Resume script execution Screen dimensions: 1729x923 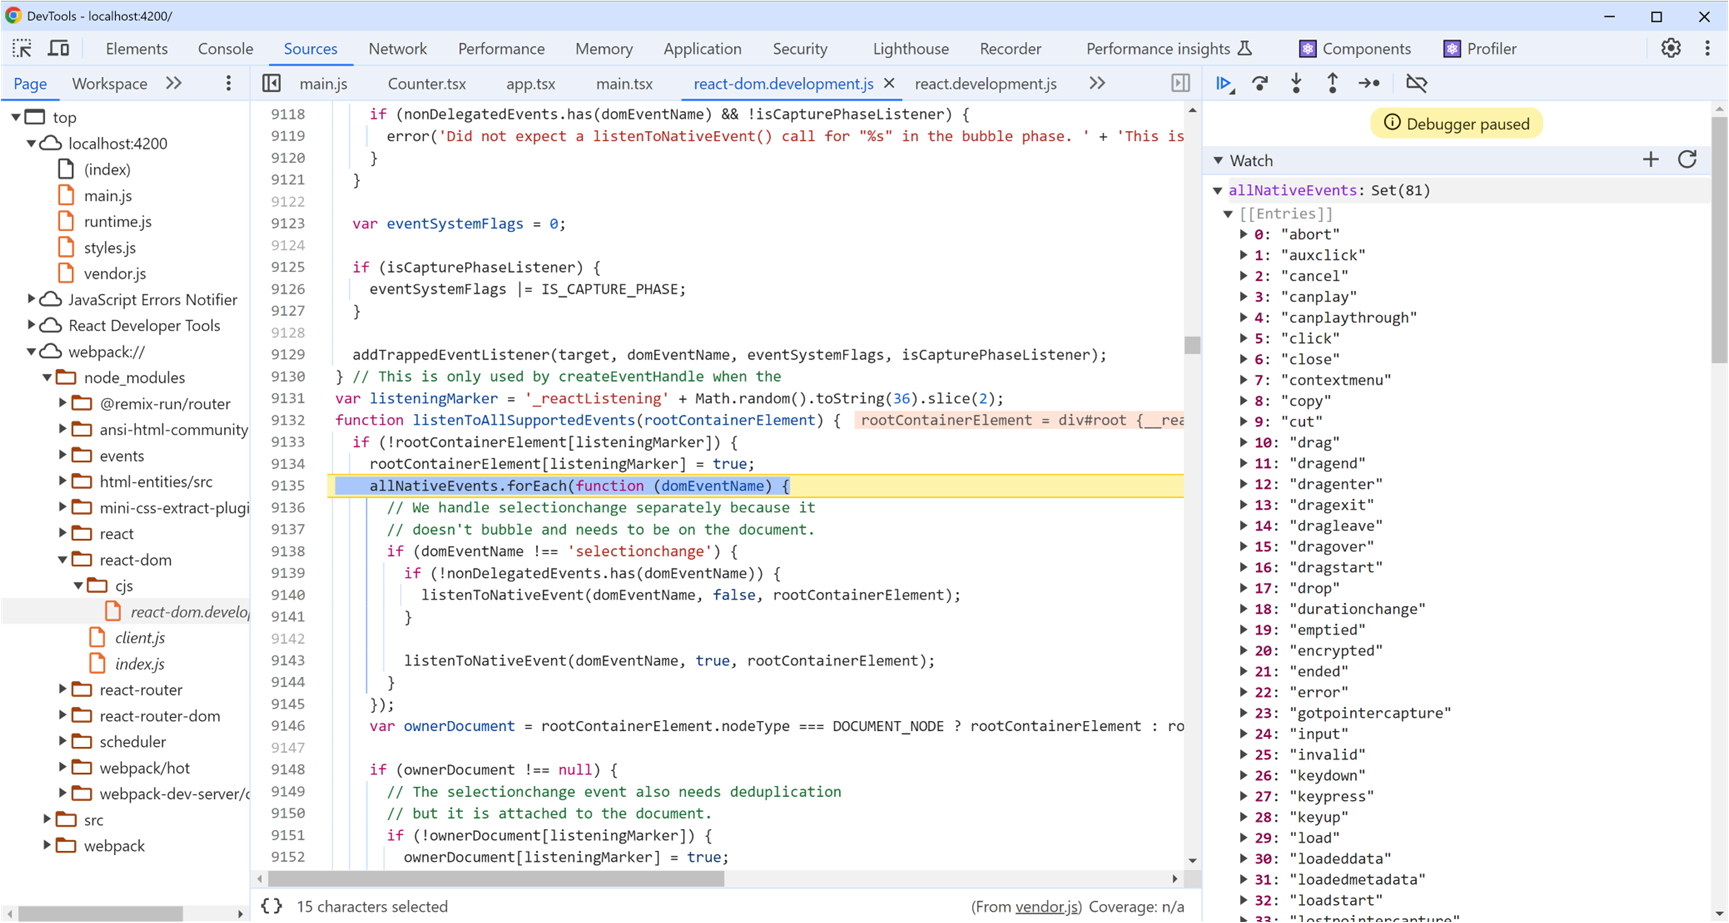click(1224, 83)
